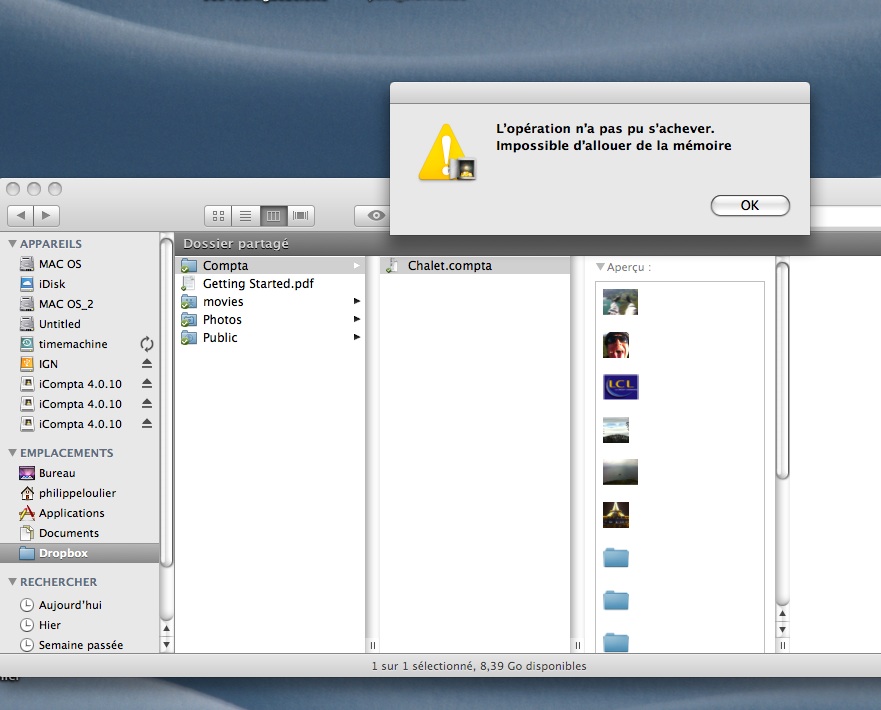Show files from Semaine passée search
Image resolution: width=881 pixels, height=710 pixels.
tap(80, 645)
